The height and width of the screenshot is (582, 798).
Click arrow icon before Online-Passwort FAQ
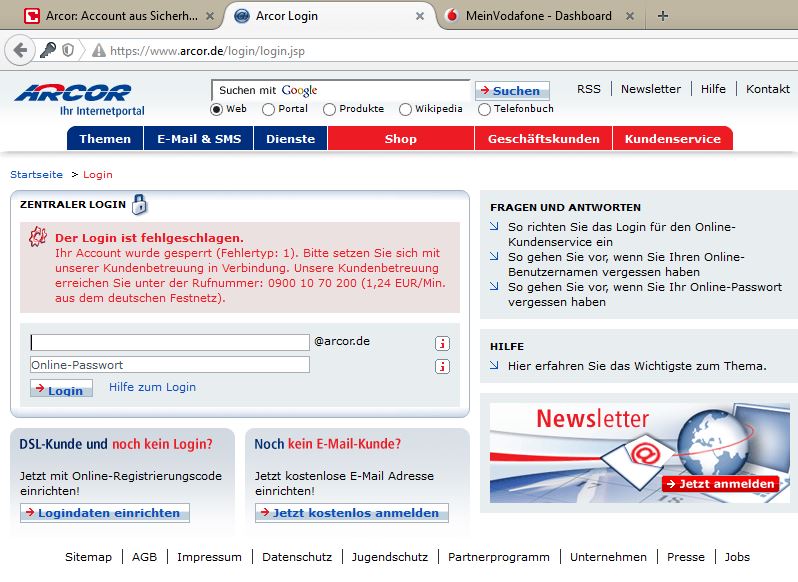[x=494, y=286]
